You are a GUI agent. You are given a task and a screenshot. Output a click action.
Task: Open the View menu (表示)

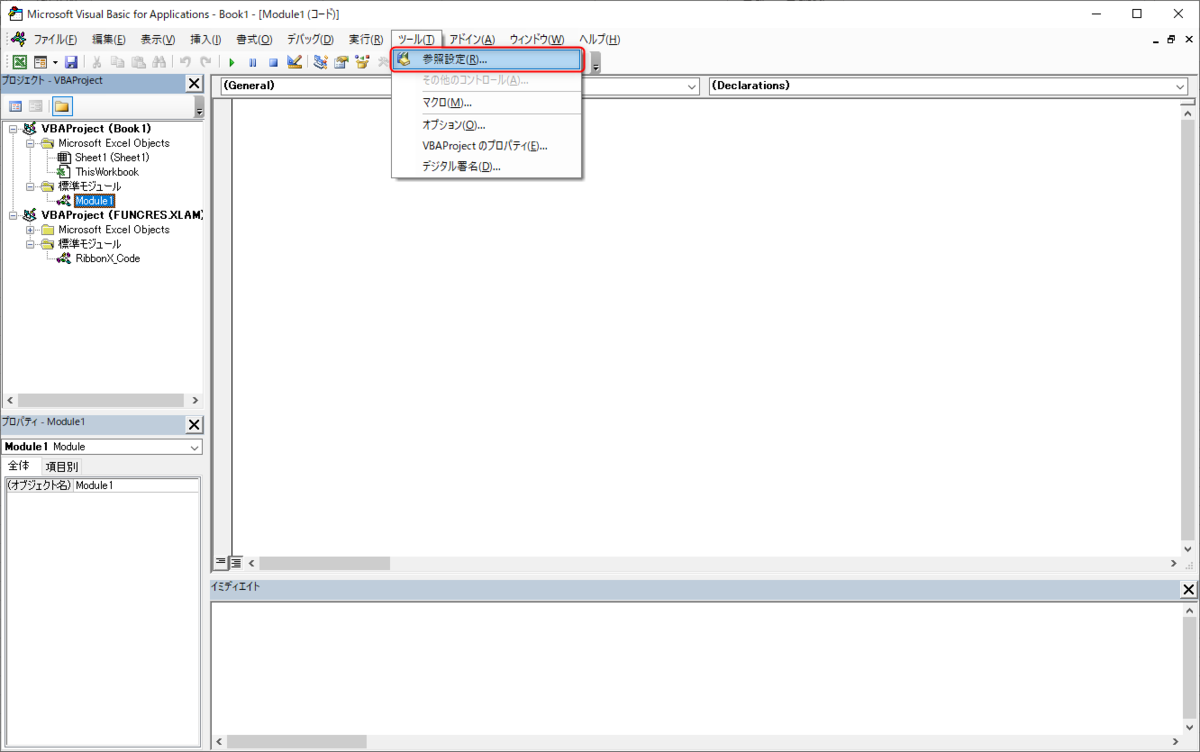pos(158,39)
